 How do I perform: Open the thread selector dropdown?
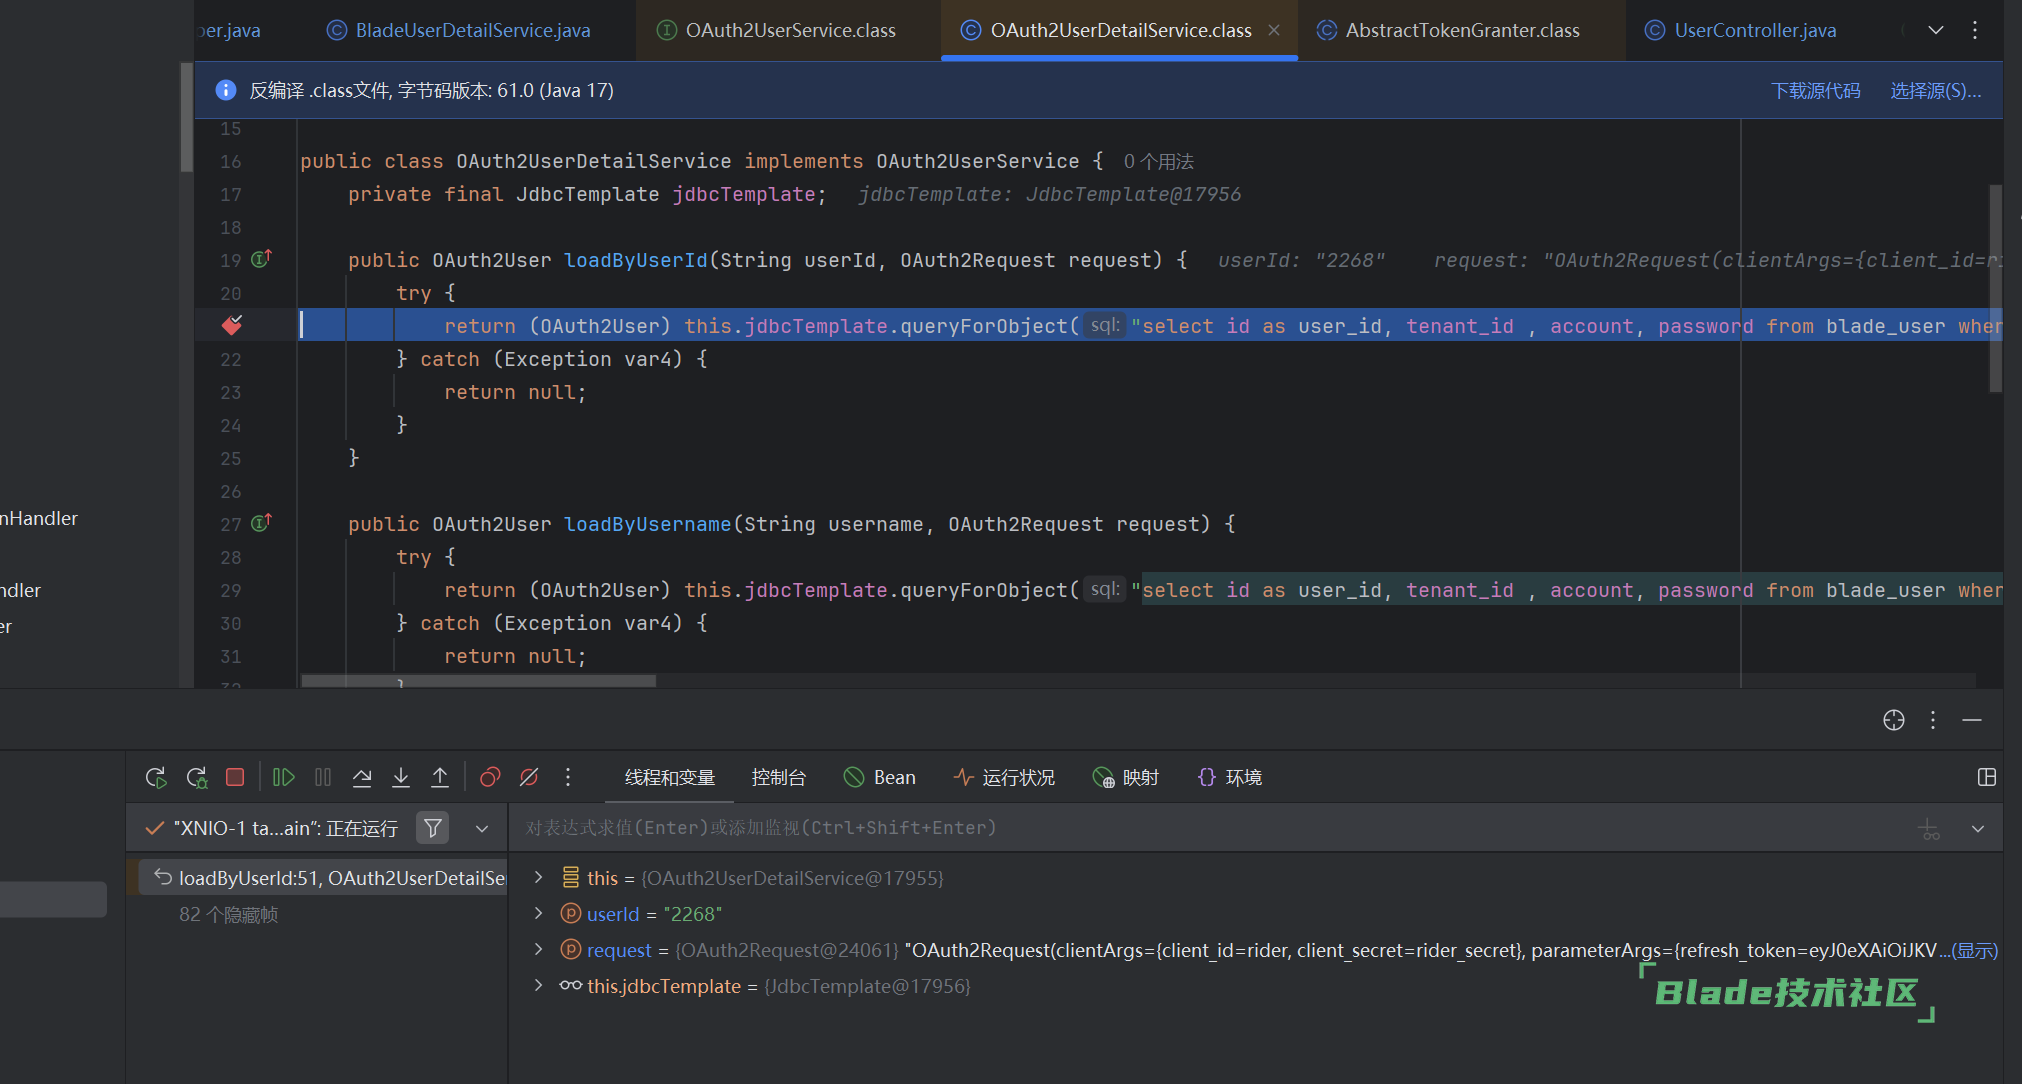[482, 828]
